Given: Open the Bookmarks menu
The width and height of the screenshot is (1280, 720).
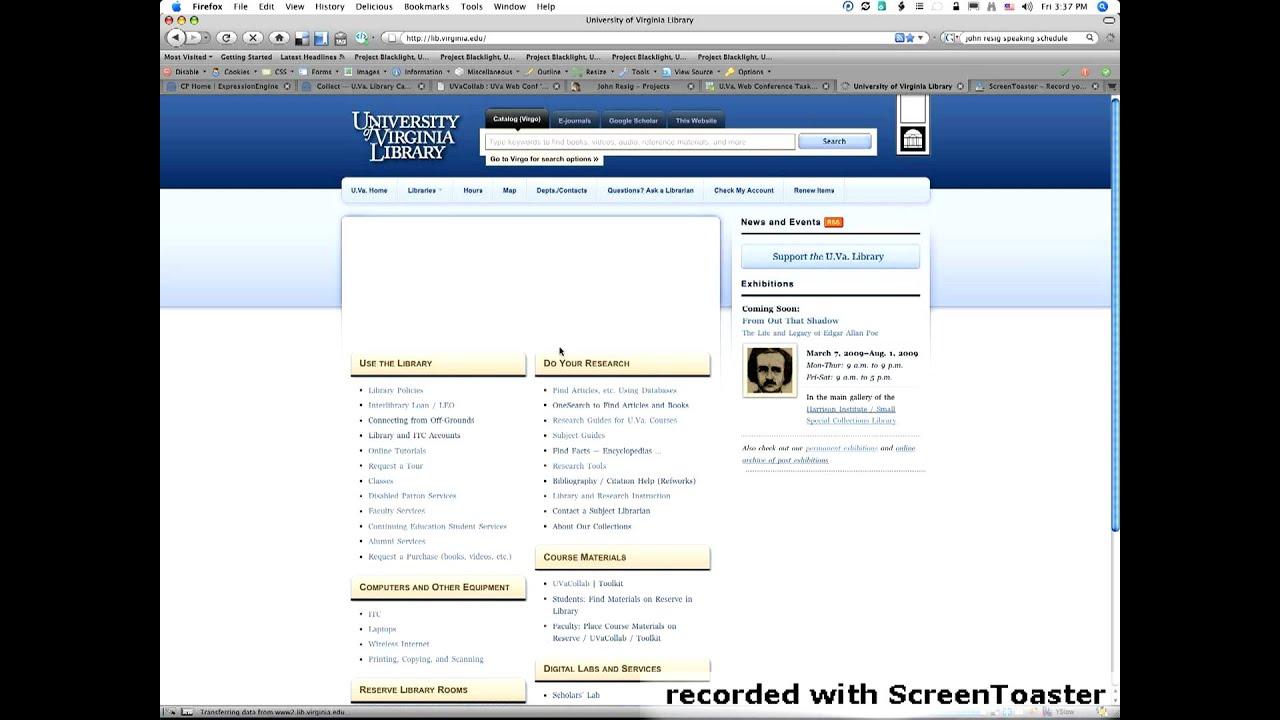Looking at the screenshot, I should pyautogui.click(x=426, y=6).
